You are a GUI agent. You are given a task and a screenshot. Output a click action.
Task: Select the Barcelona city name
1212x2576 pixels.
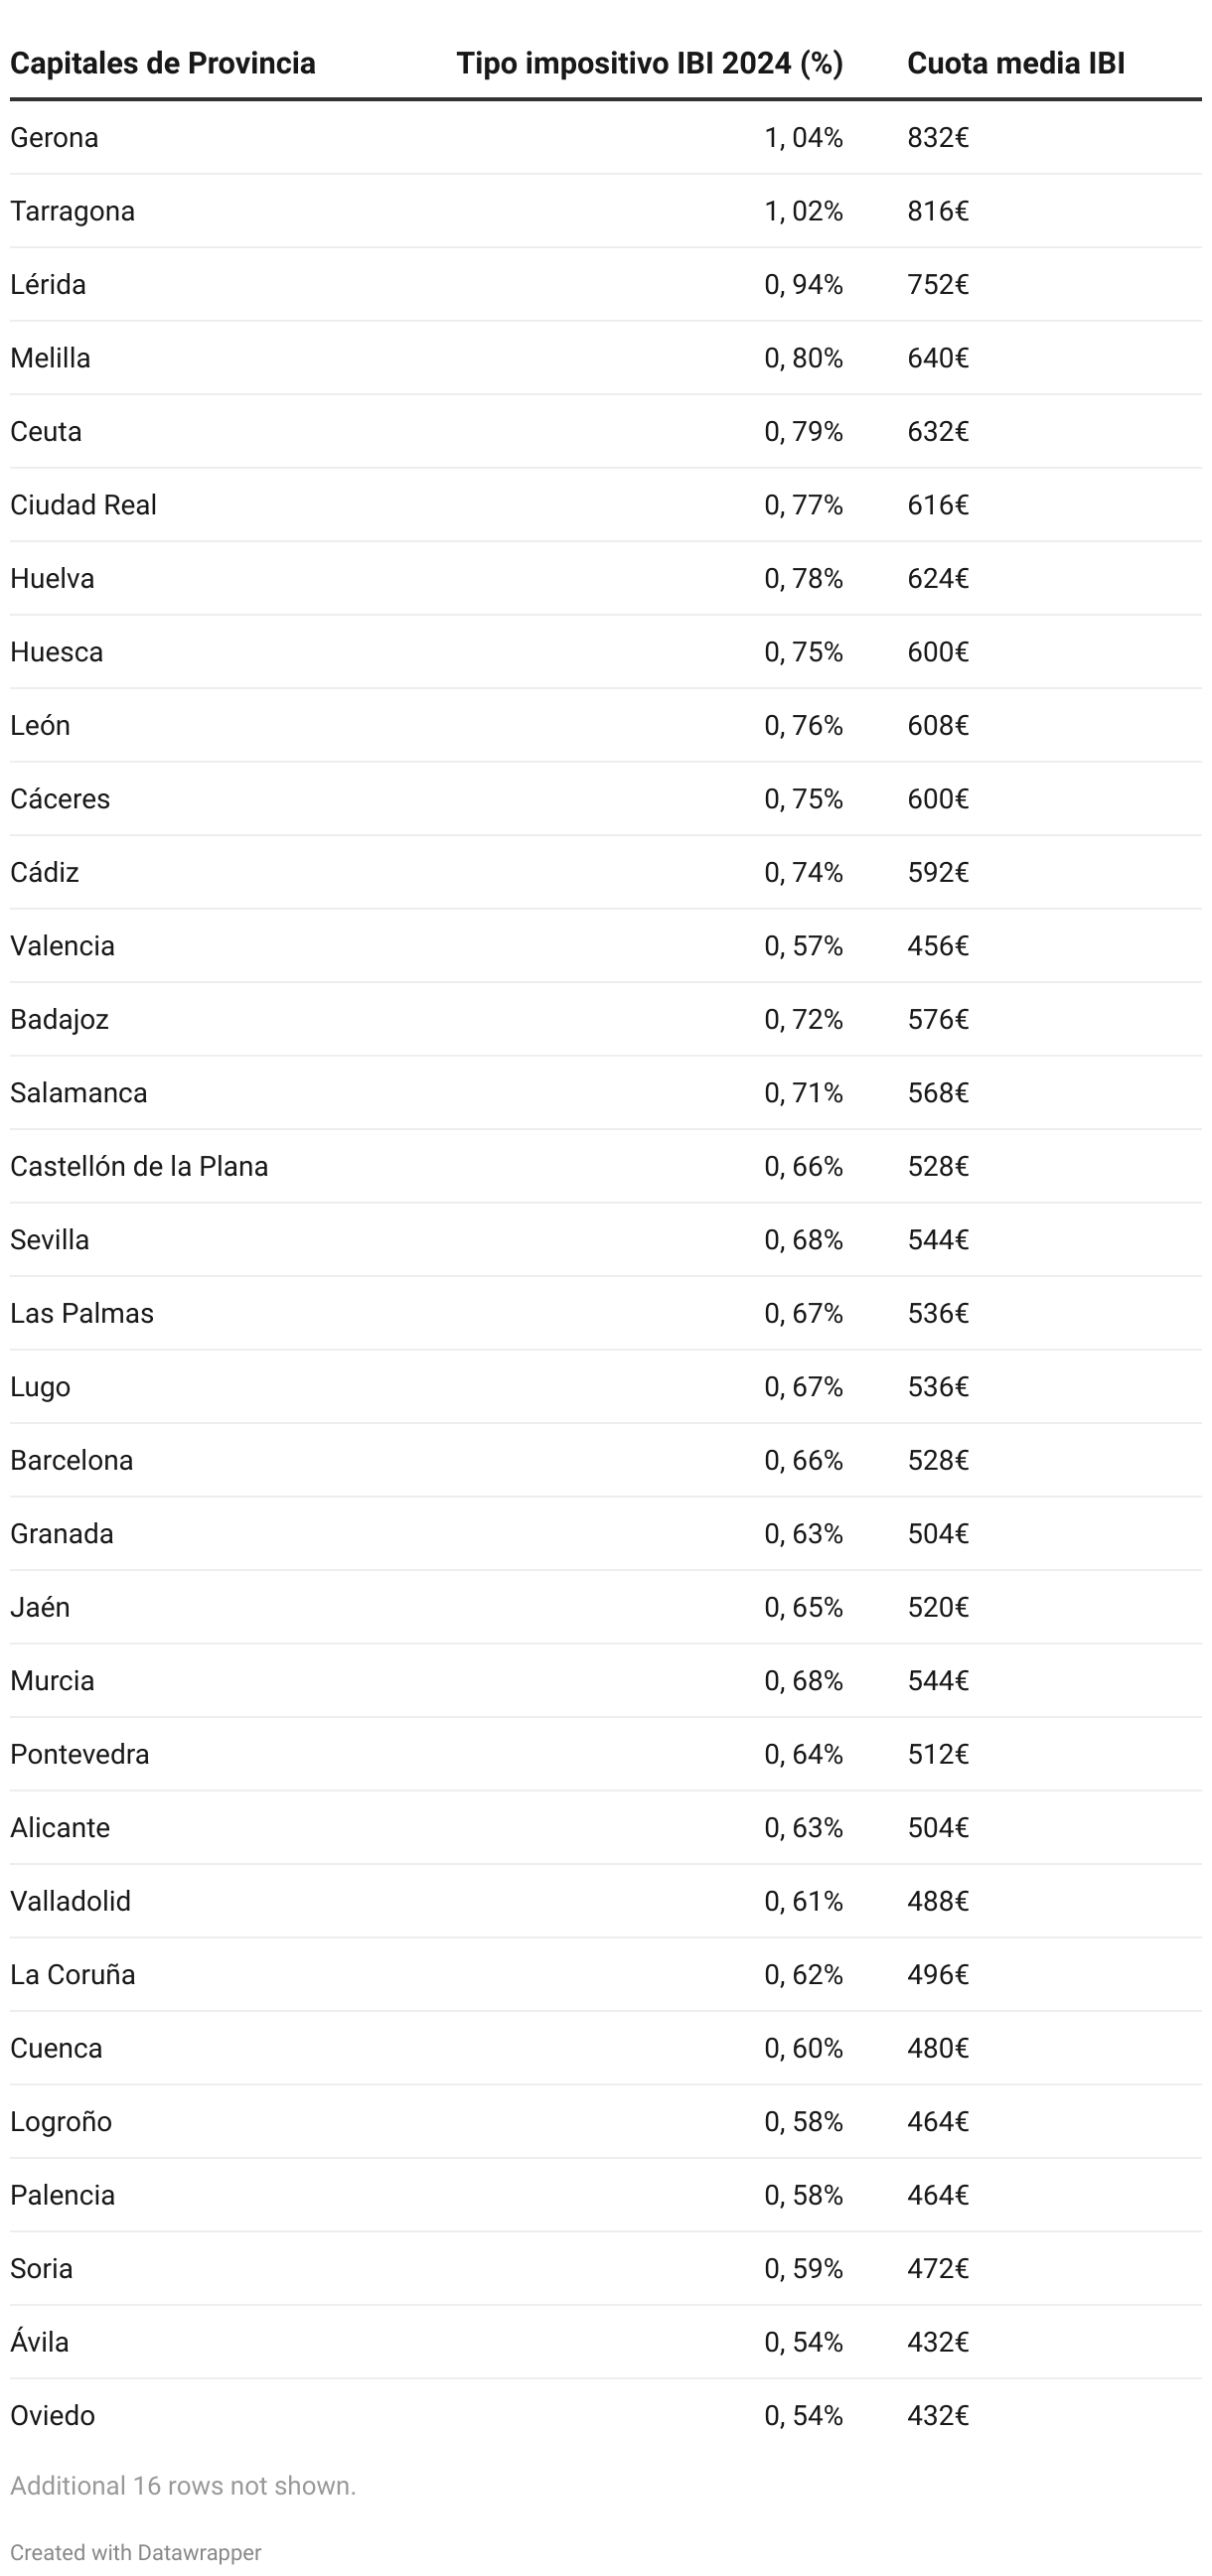click(x=71, y=1460)
